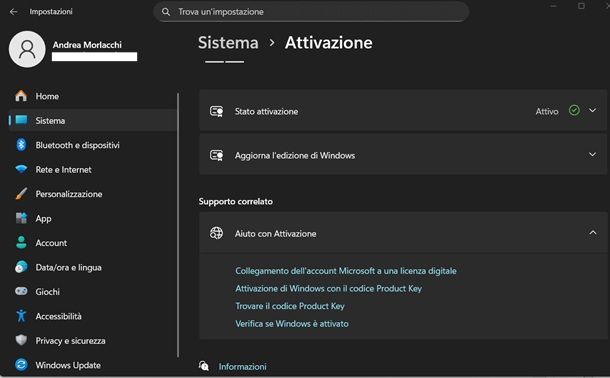Open the Informazioni link
The height and width of the screenshot is (378, 610).
[x=242, y=366]
